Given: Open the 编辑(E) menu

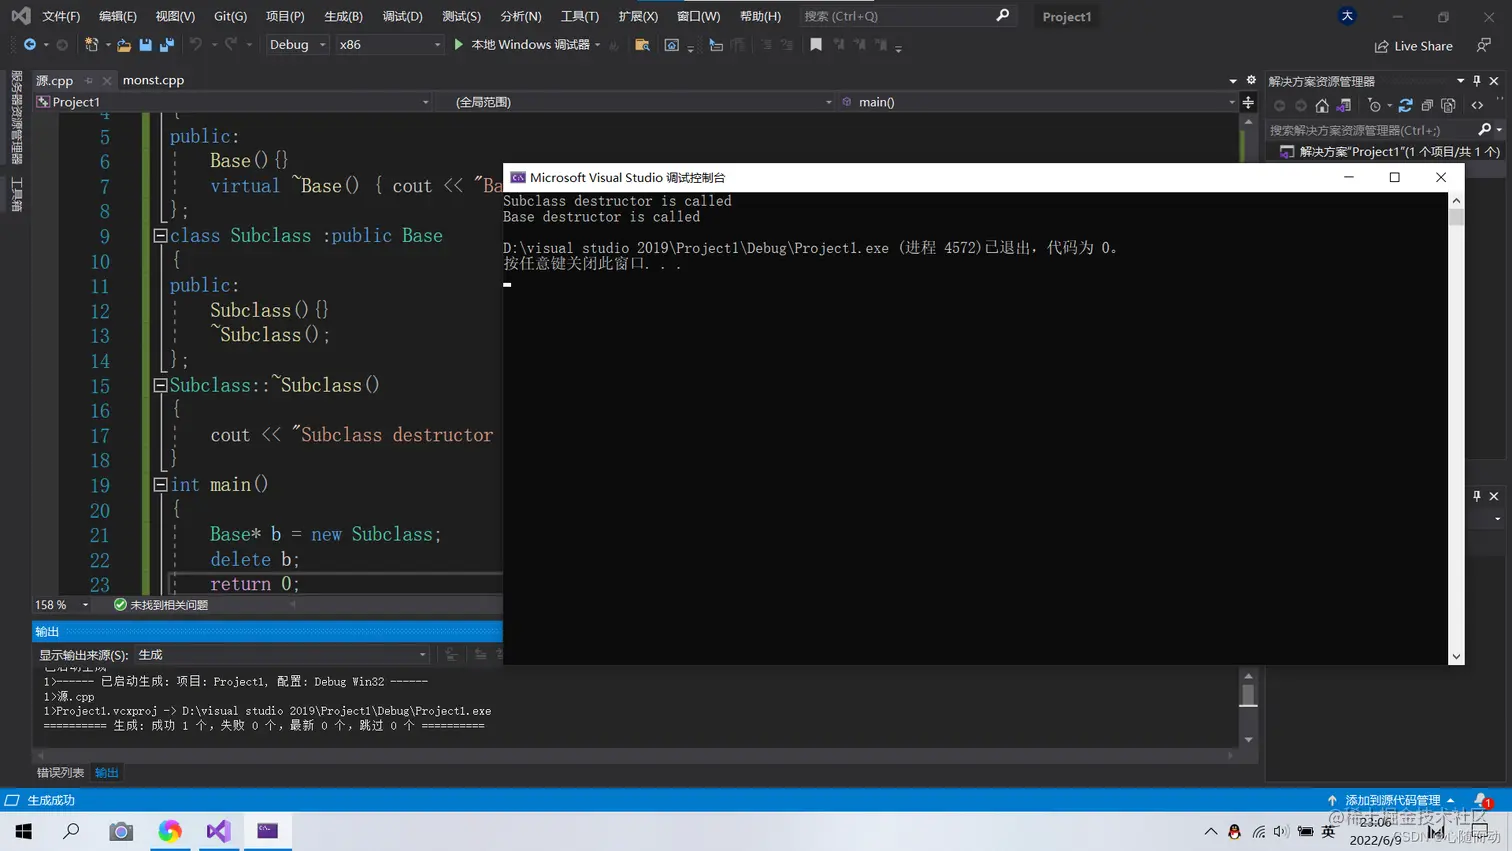Looking at the screenshot, I should 118,16.
